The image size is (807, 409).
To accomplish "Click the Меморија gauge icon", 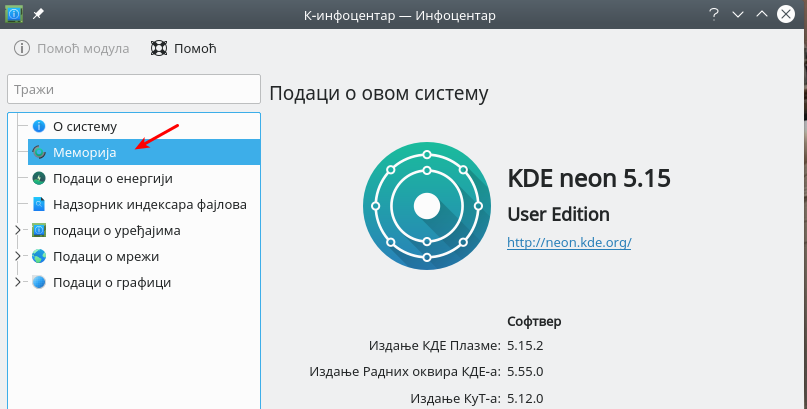I will coord(39,152).
